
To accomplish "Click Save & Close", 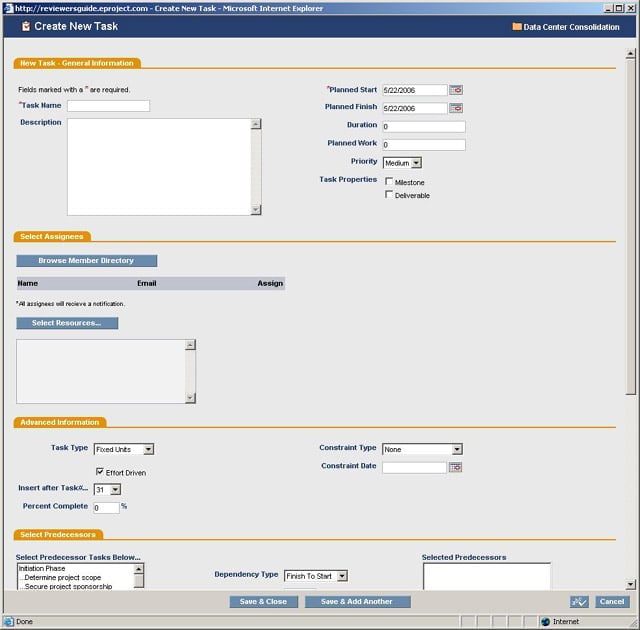I will [264, 602].
